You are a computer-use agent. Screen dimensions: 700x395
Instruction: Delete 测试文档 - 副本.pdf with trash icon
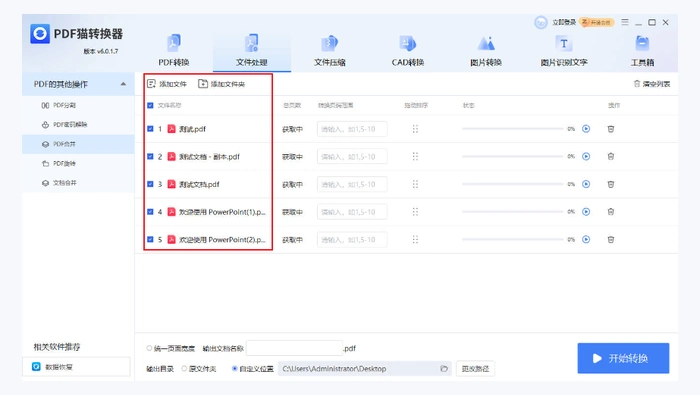[611, 157]
